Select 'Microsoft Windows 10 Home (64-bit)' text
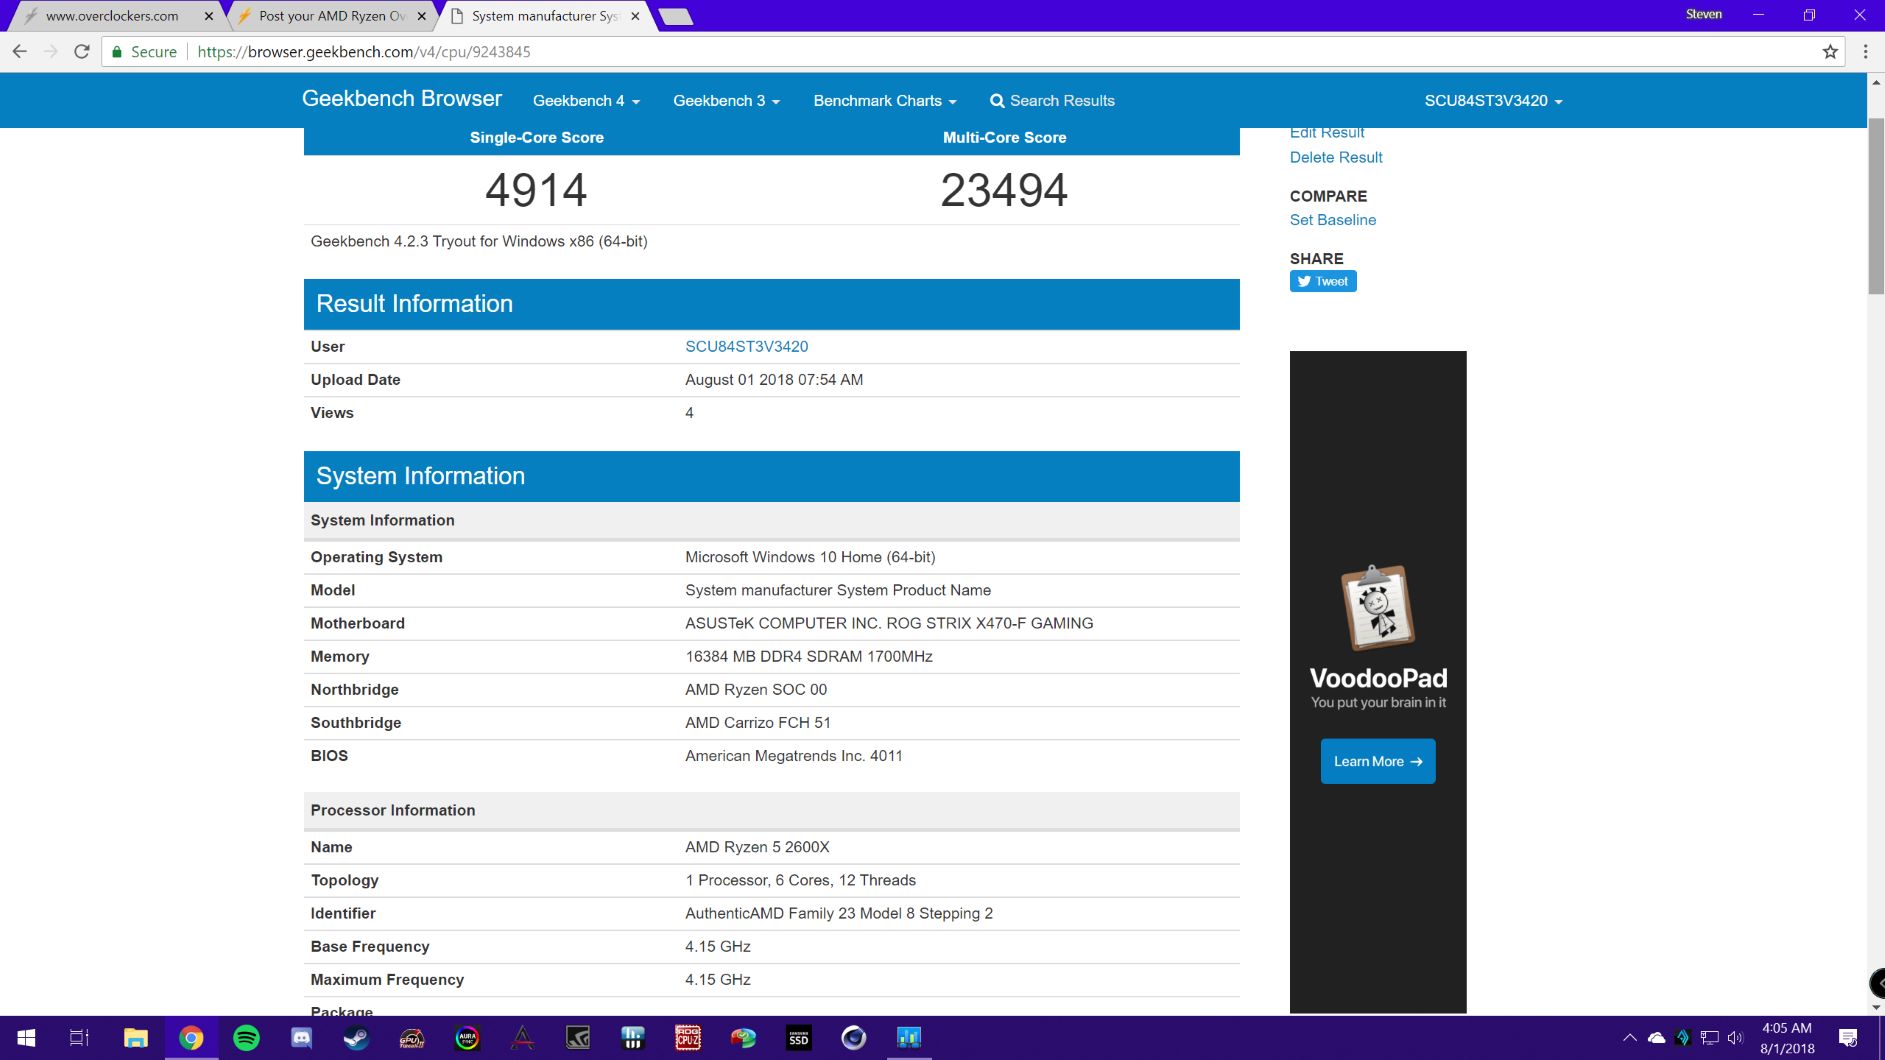The image size is (1885, 1060). click(x=810, y=557)
